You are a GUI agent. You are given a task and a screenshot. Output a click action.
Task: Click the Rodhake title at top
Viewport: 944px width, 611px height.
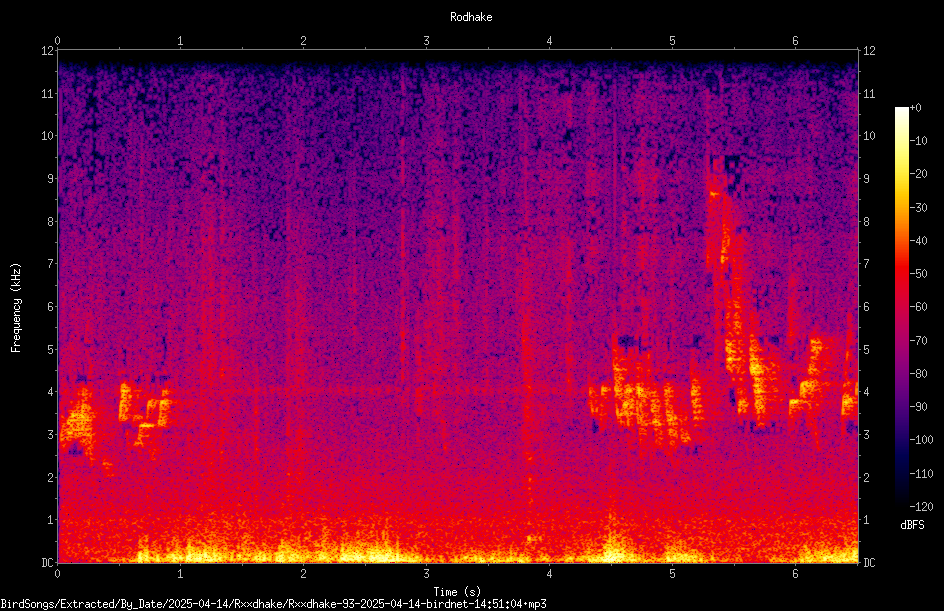(x=471, y=17)
